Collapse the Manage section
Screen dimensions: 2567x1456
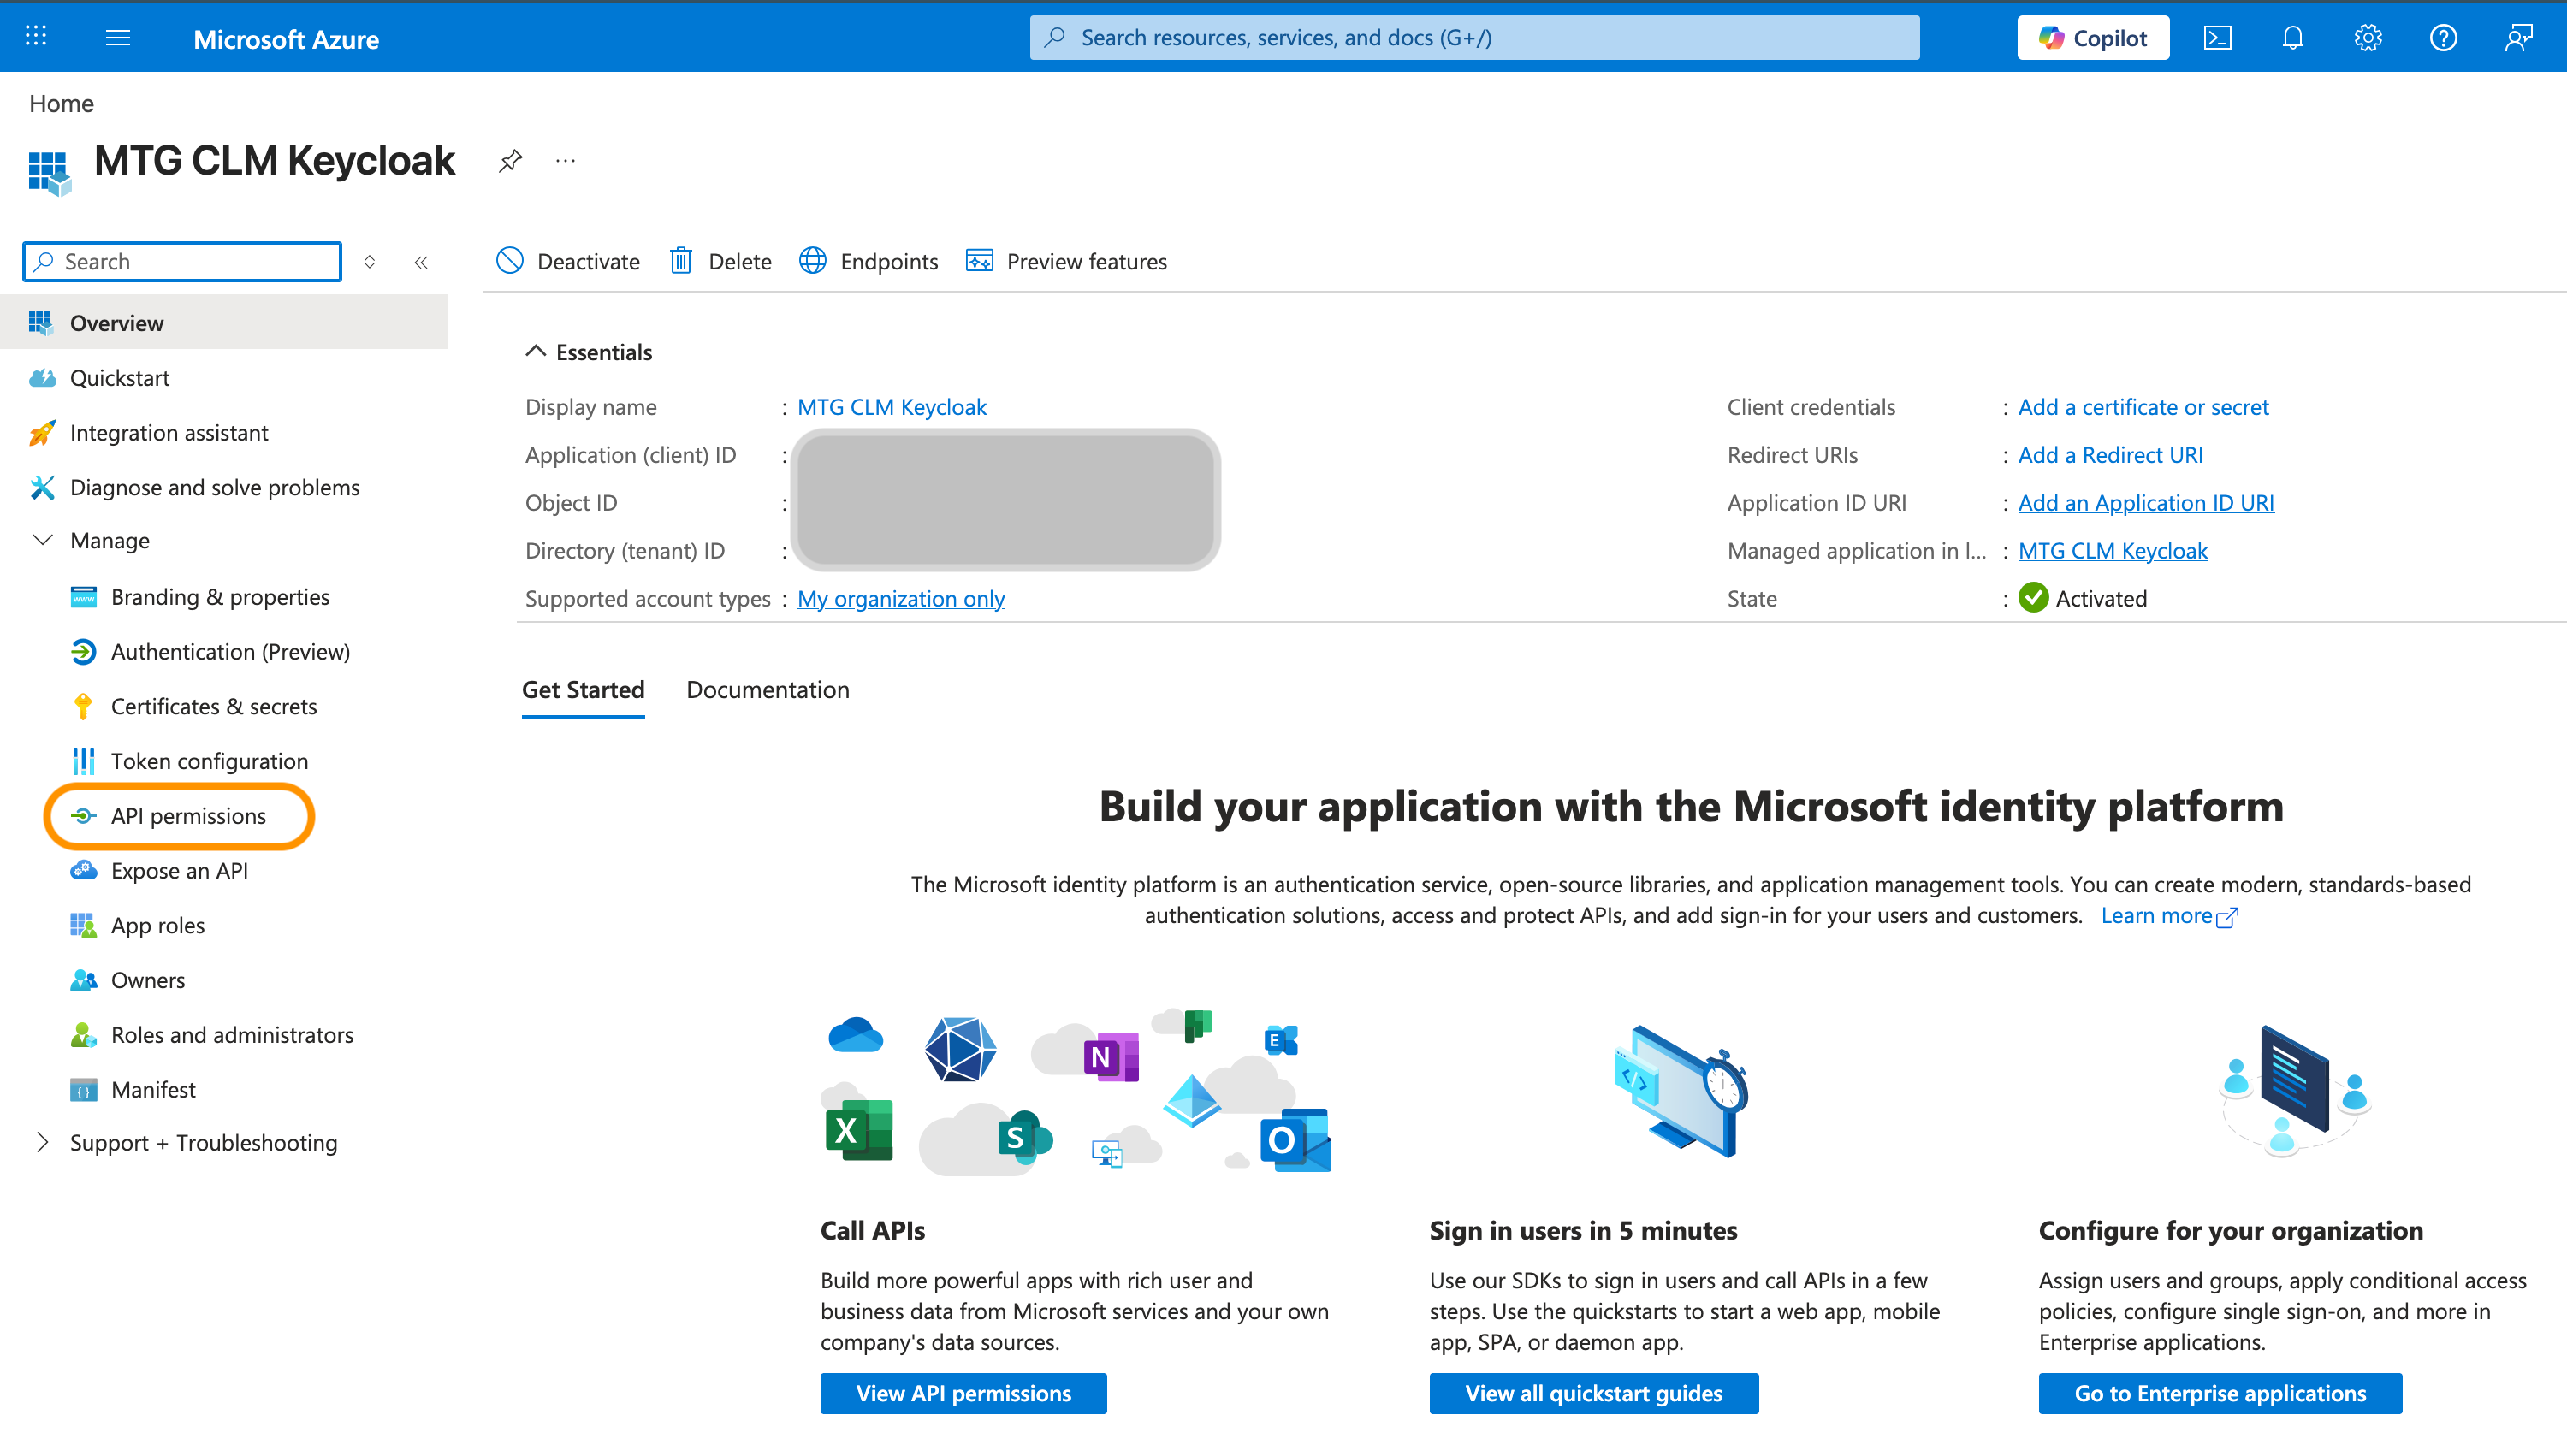(43, 541)
